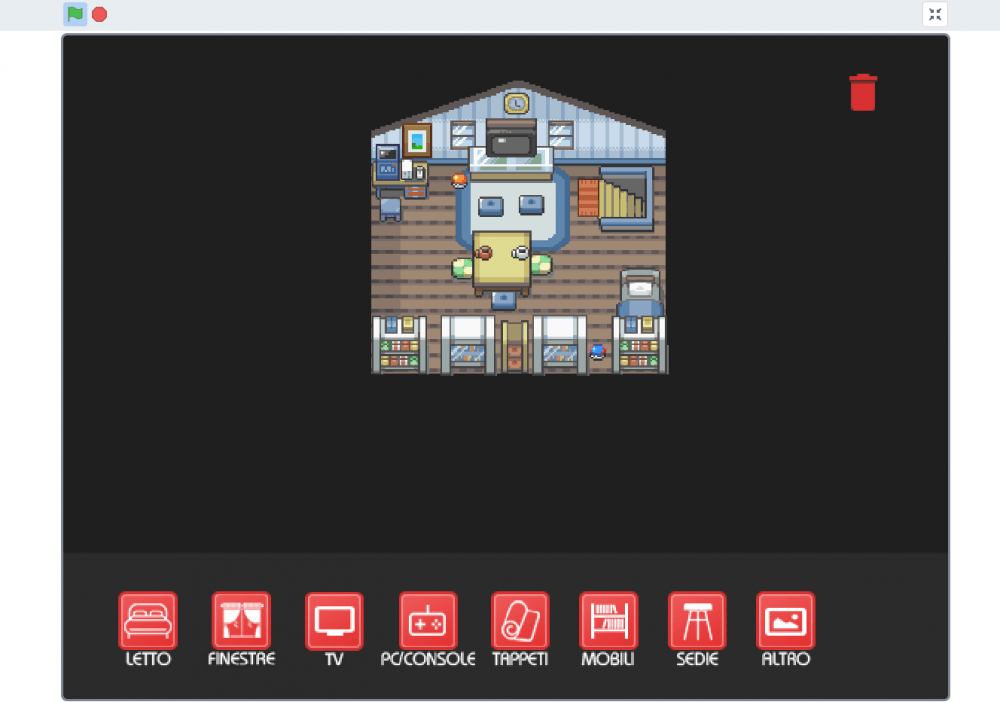Open the SEDIE stool category
The width and height of the screenshot is (1000, 702).
(697, 621)
